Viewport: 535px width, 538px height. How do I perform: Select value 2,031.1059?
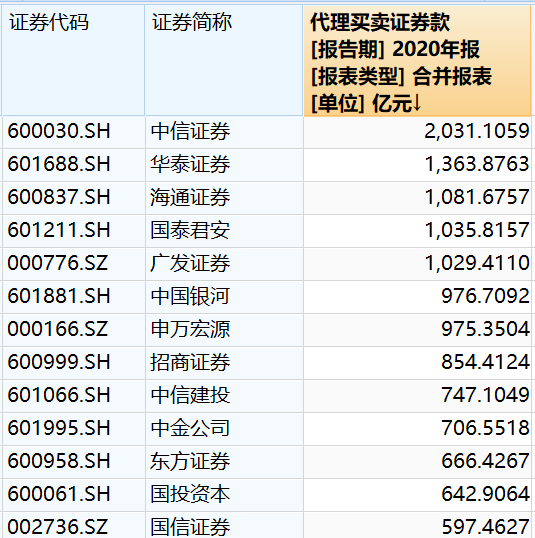417,132
